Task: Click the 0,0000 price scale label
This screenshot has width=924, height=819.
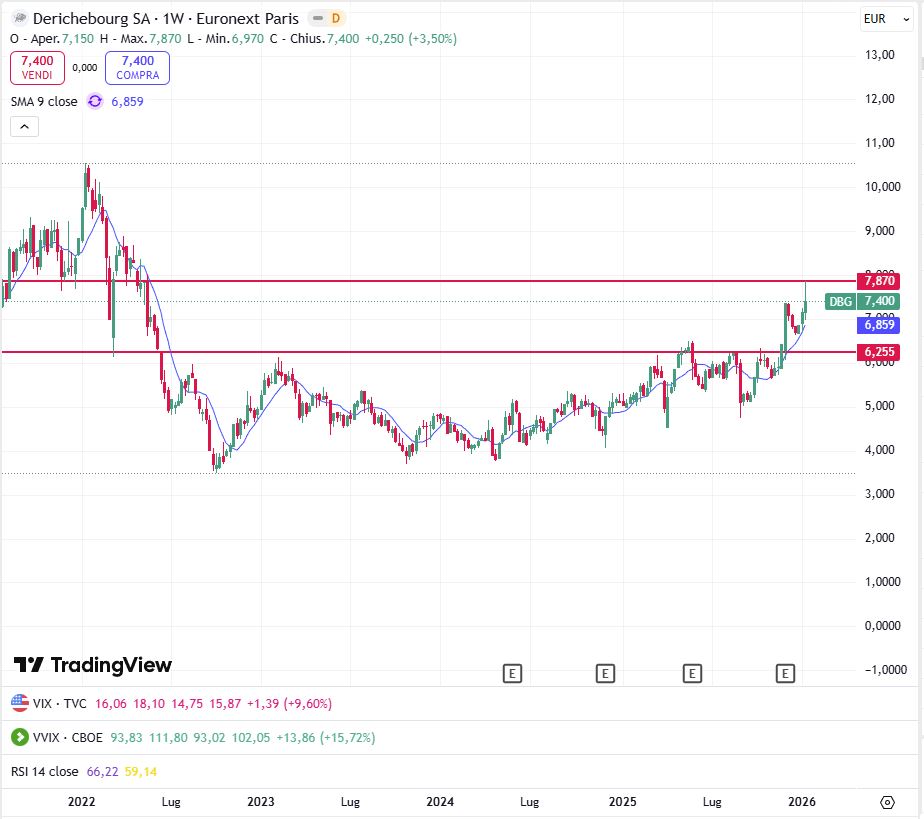Action: coord(882,626)
